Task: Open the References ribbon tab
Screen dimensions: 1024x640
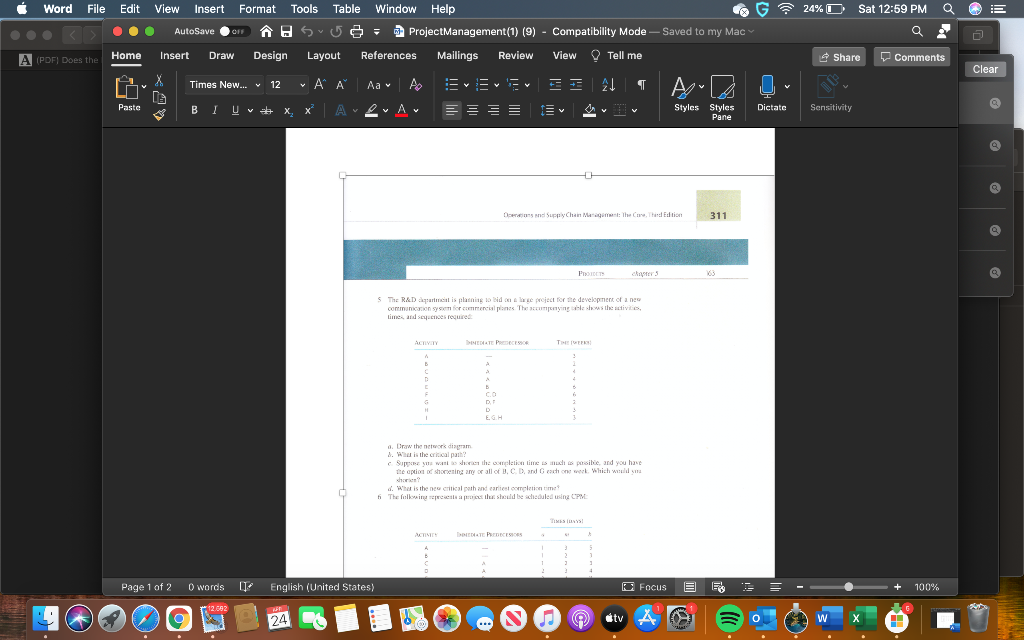Action: point(388,56)
